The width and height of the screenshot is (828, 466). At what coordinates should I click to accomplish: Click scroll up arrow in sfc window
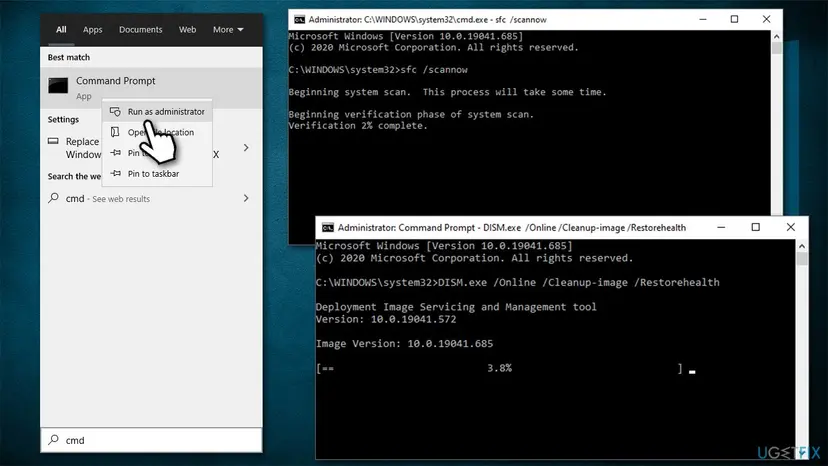click(776, 36)
